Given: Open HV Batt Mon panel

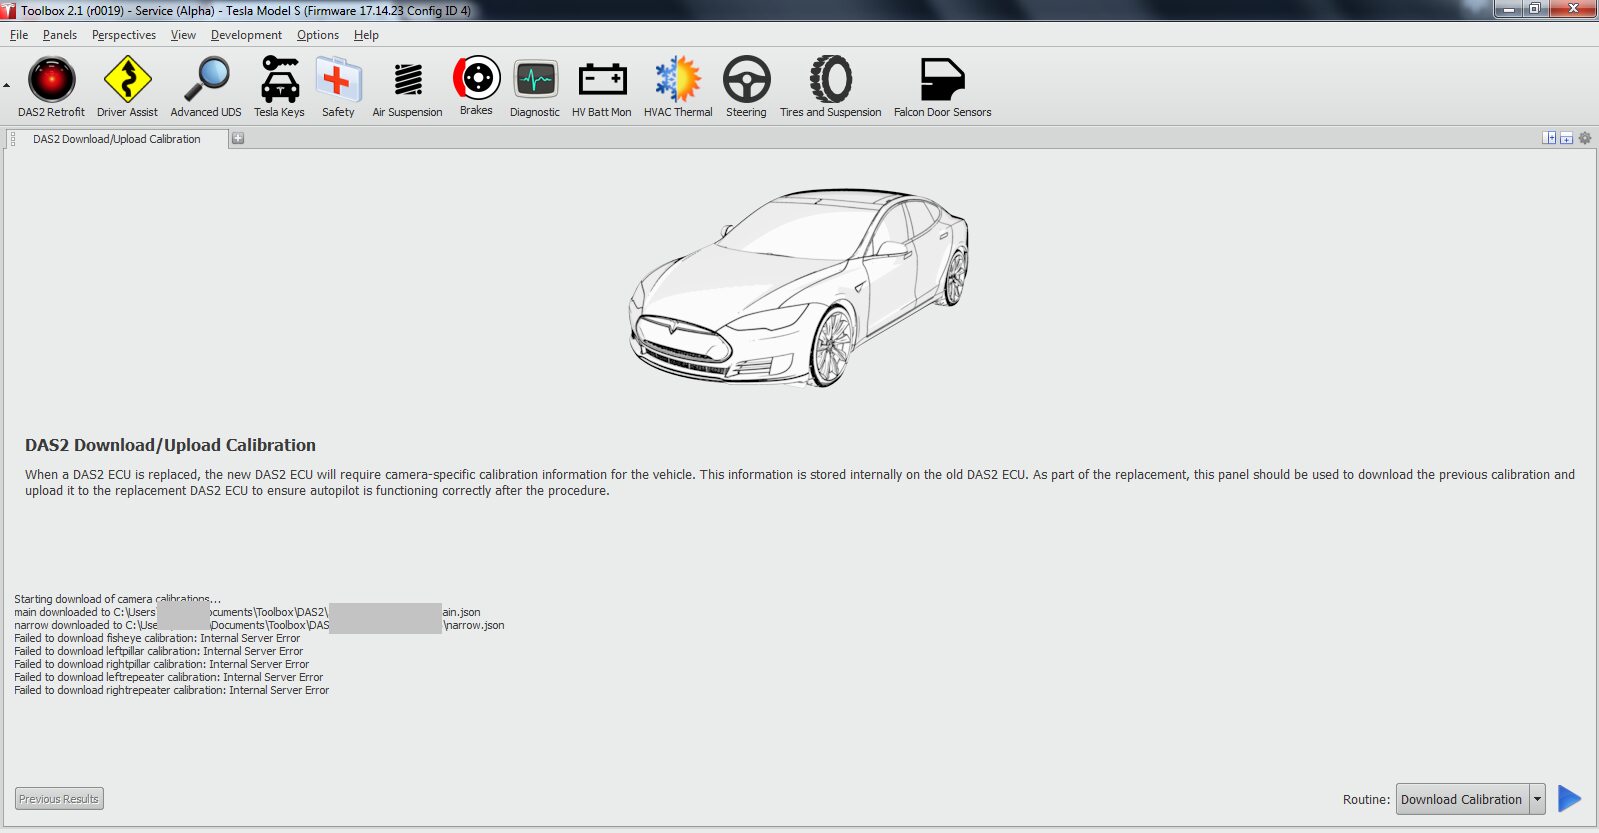Looking at the screenshot, I should (x=602, y=81).
